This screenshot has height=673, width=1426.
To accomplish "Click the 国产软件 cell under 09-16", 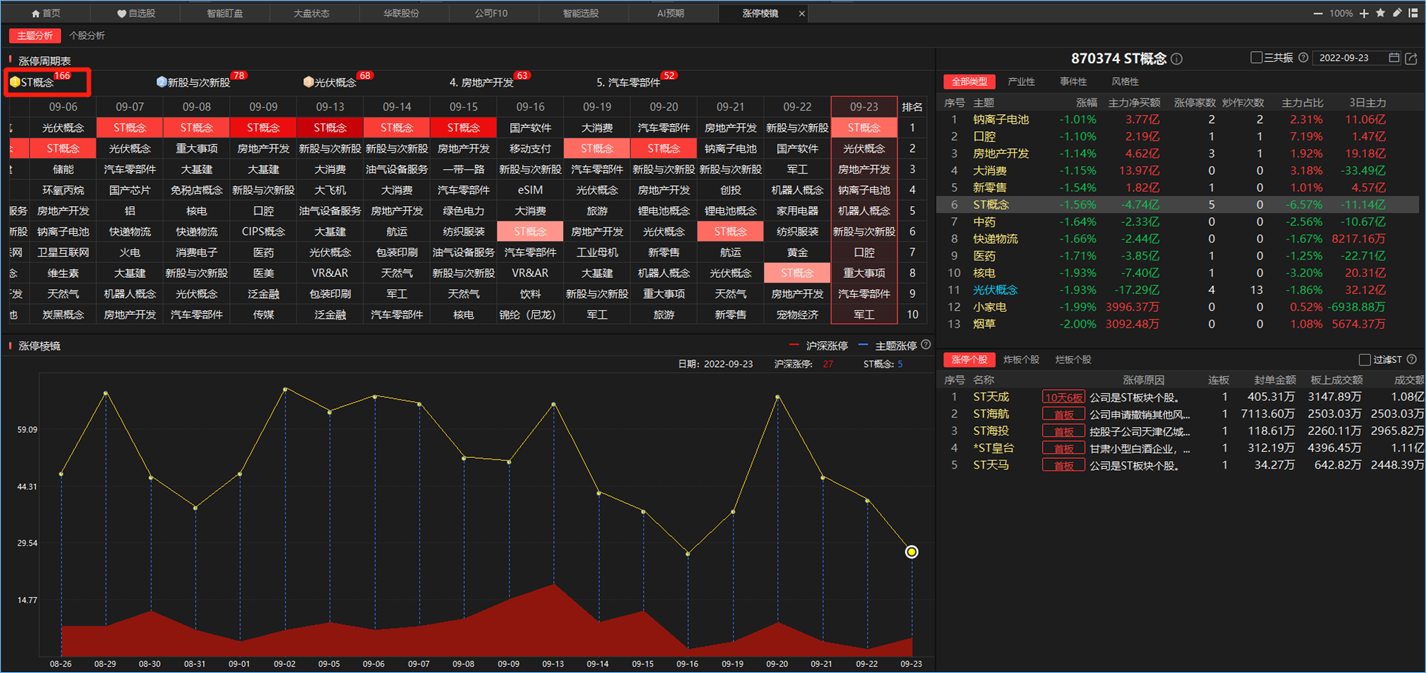I will click(530, 128).
